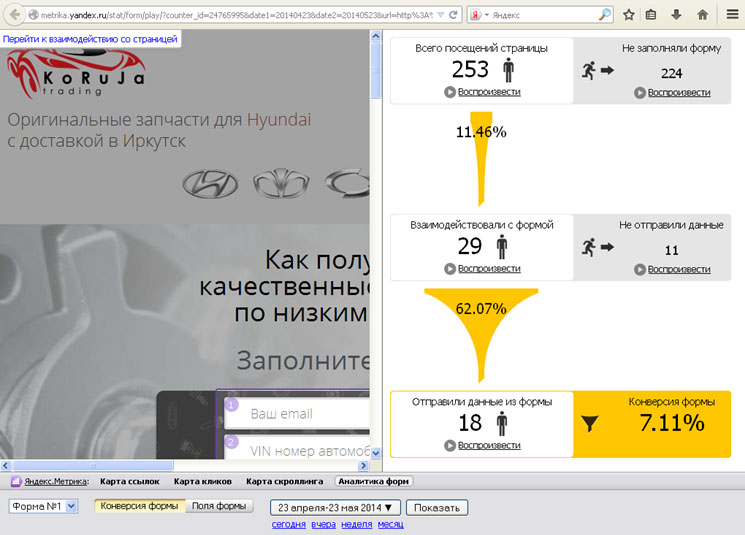The height and width of the screenshot is (535, 745).
Task: Click the search magnifier icon
Action: 605,15
